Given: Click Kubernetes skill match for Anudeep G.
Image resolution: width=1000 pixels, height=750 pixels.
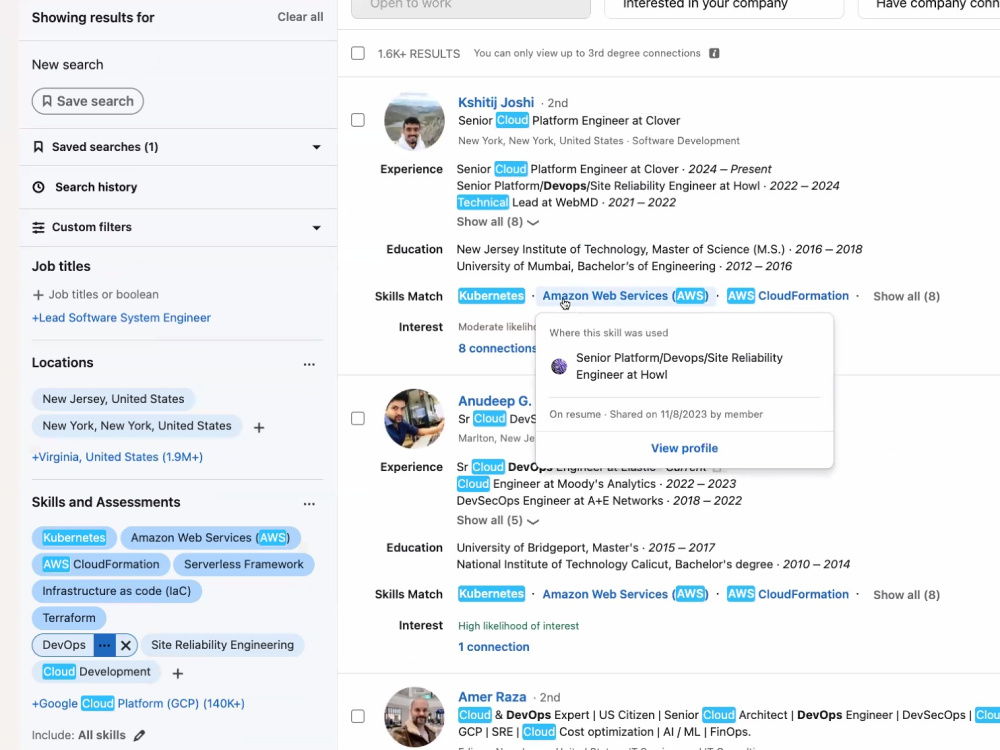Looking at the screenshot, I should [491, 594].
